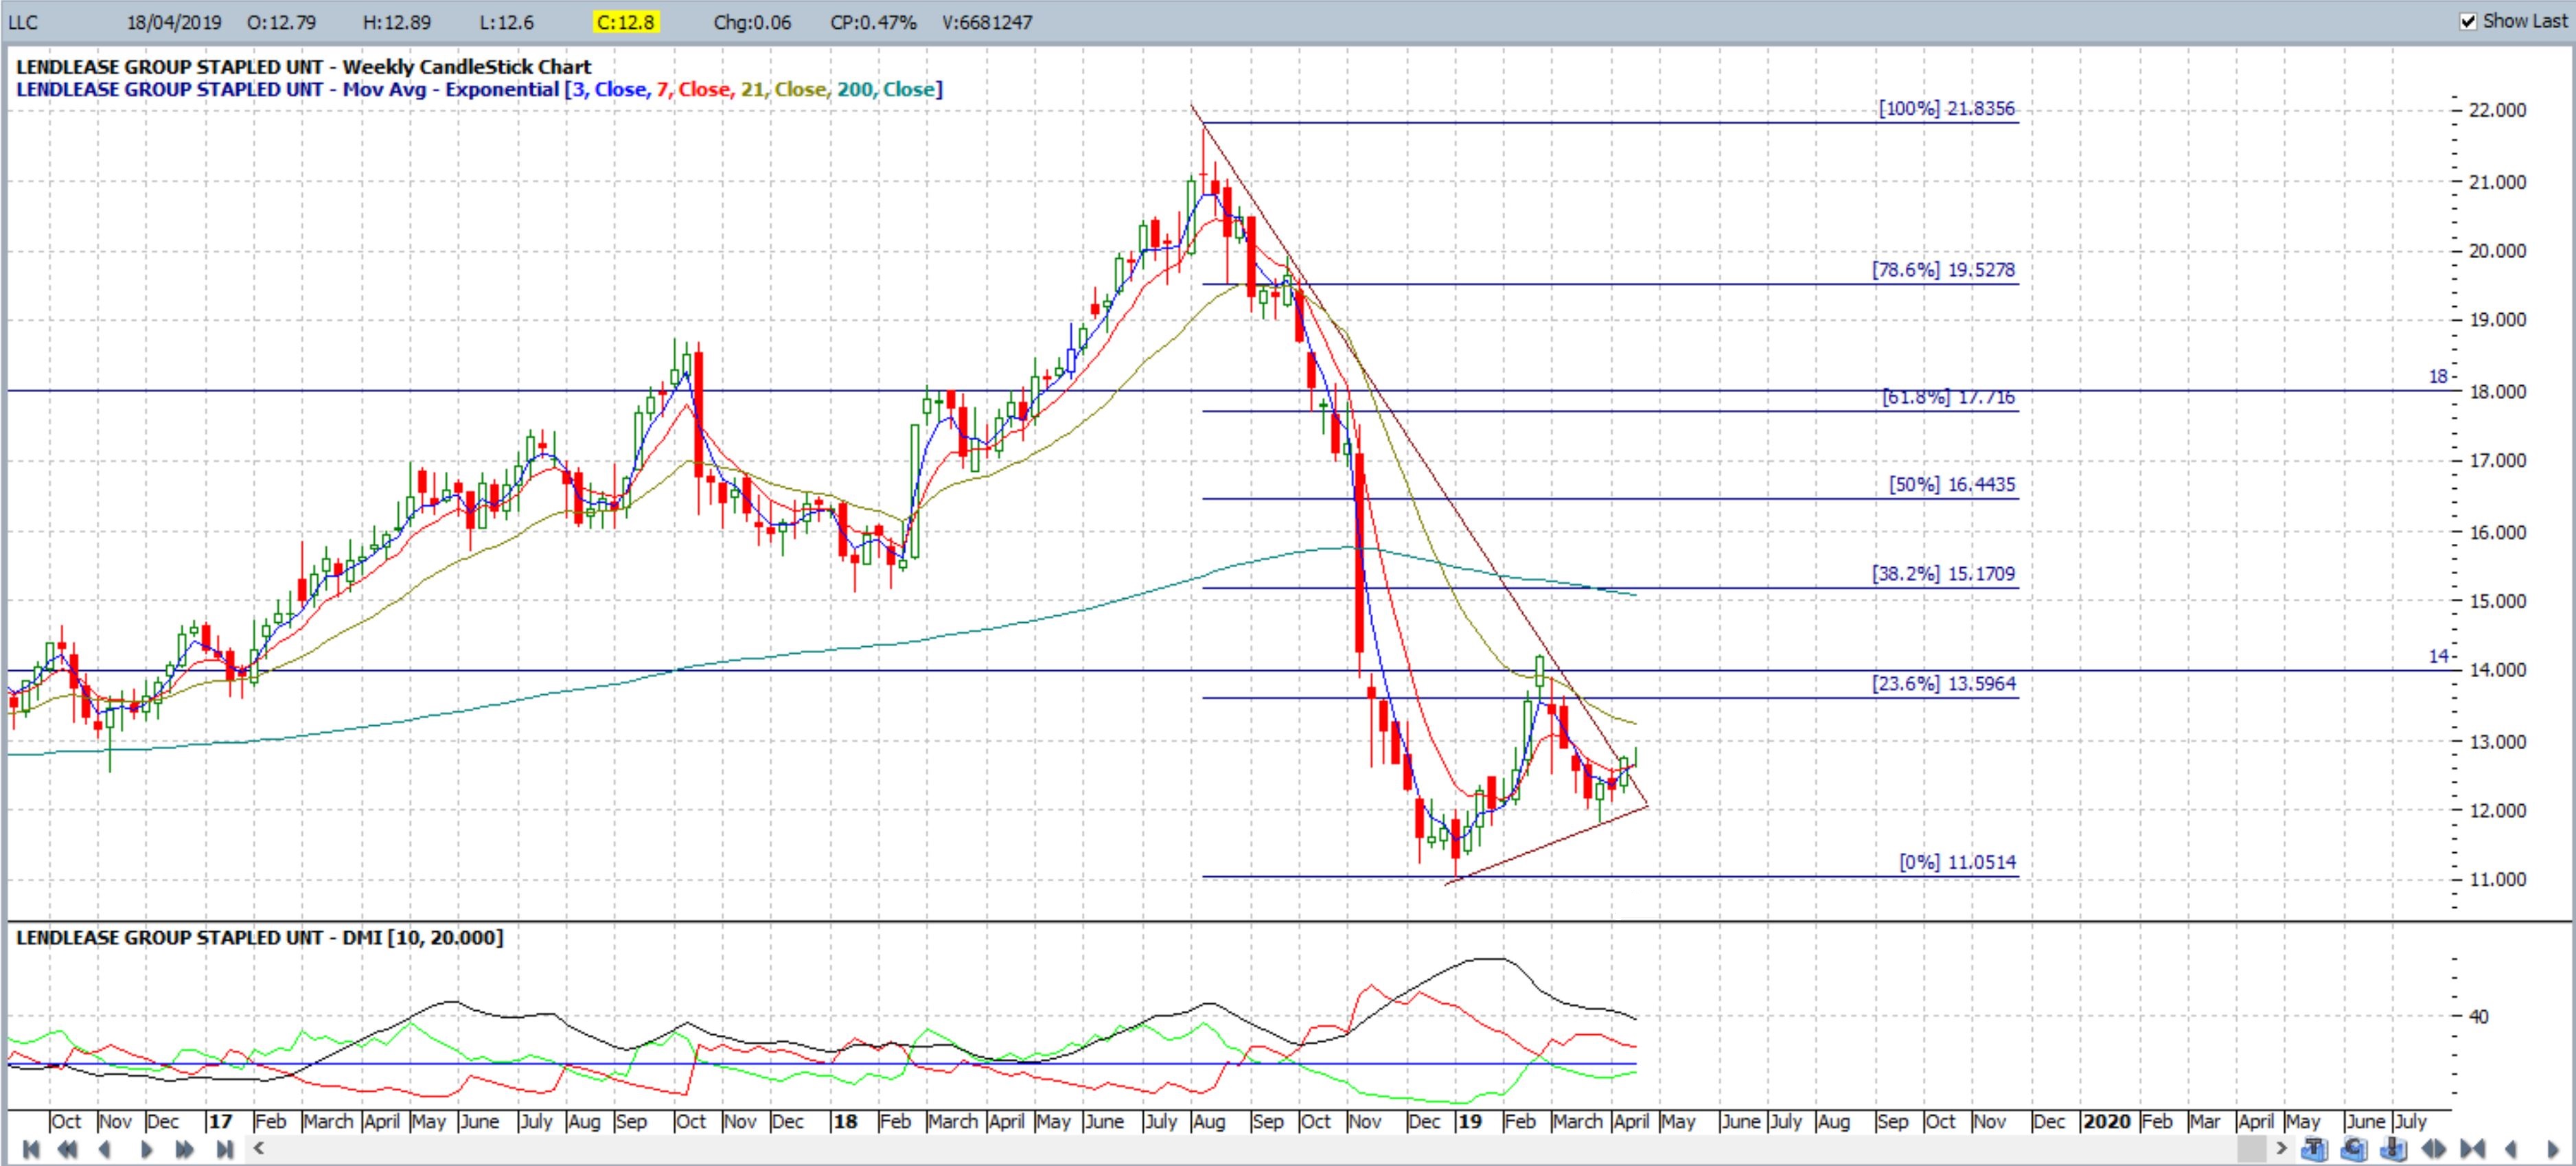The width and height of the screenshot is (2576, 1166).
Task: Click the 22.000 price axis label
Action: tap(2497, 111)
